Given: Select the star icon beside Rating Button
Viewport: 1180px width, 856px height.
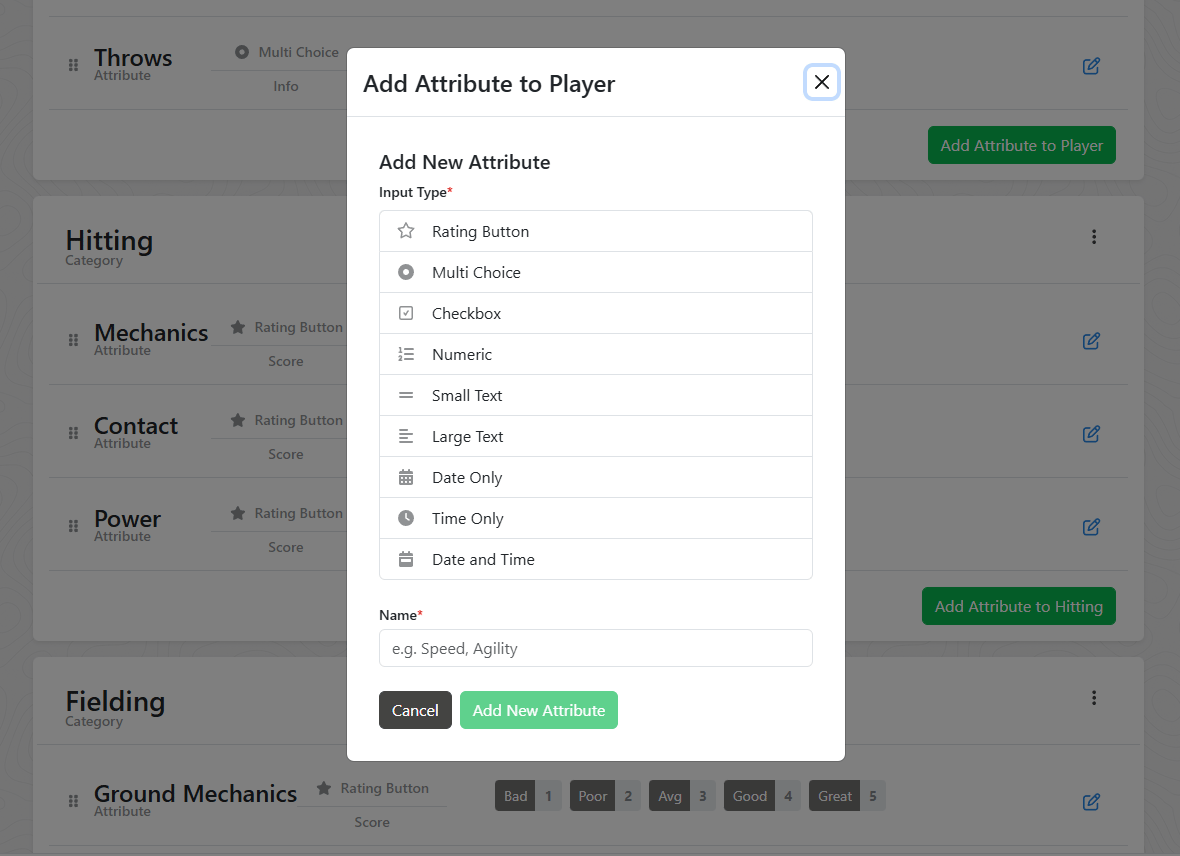Looking at the screenshot, I should click(x=405, y=231).
